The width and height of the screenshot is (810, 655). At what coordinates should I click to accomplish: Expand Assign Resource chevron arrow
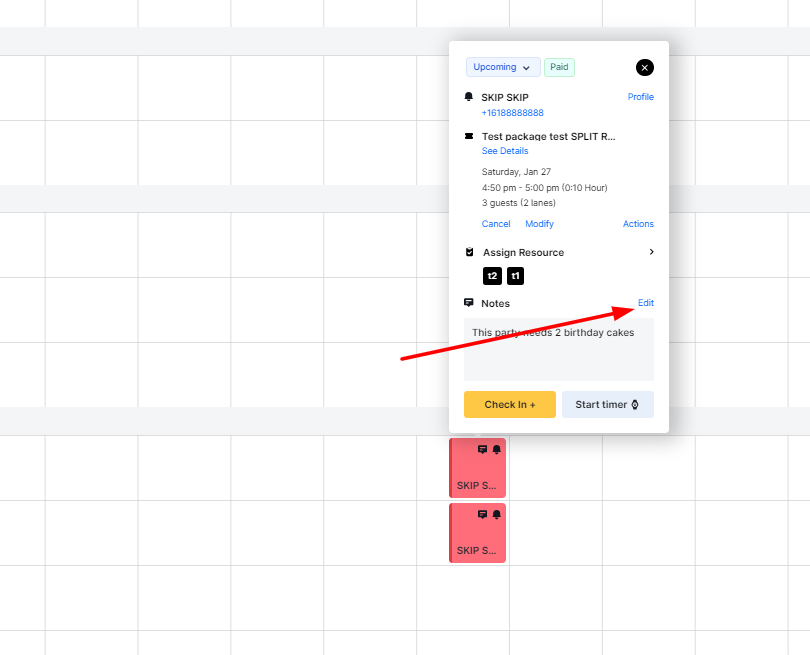(x=651, y=252)
